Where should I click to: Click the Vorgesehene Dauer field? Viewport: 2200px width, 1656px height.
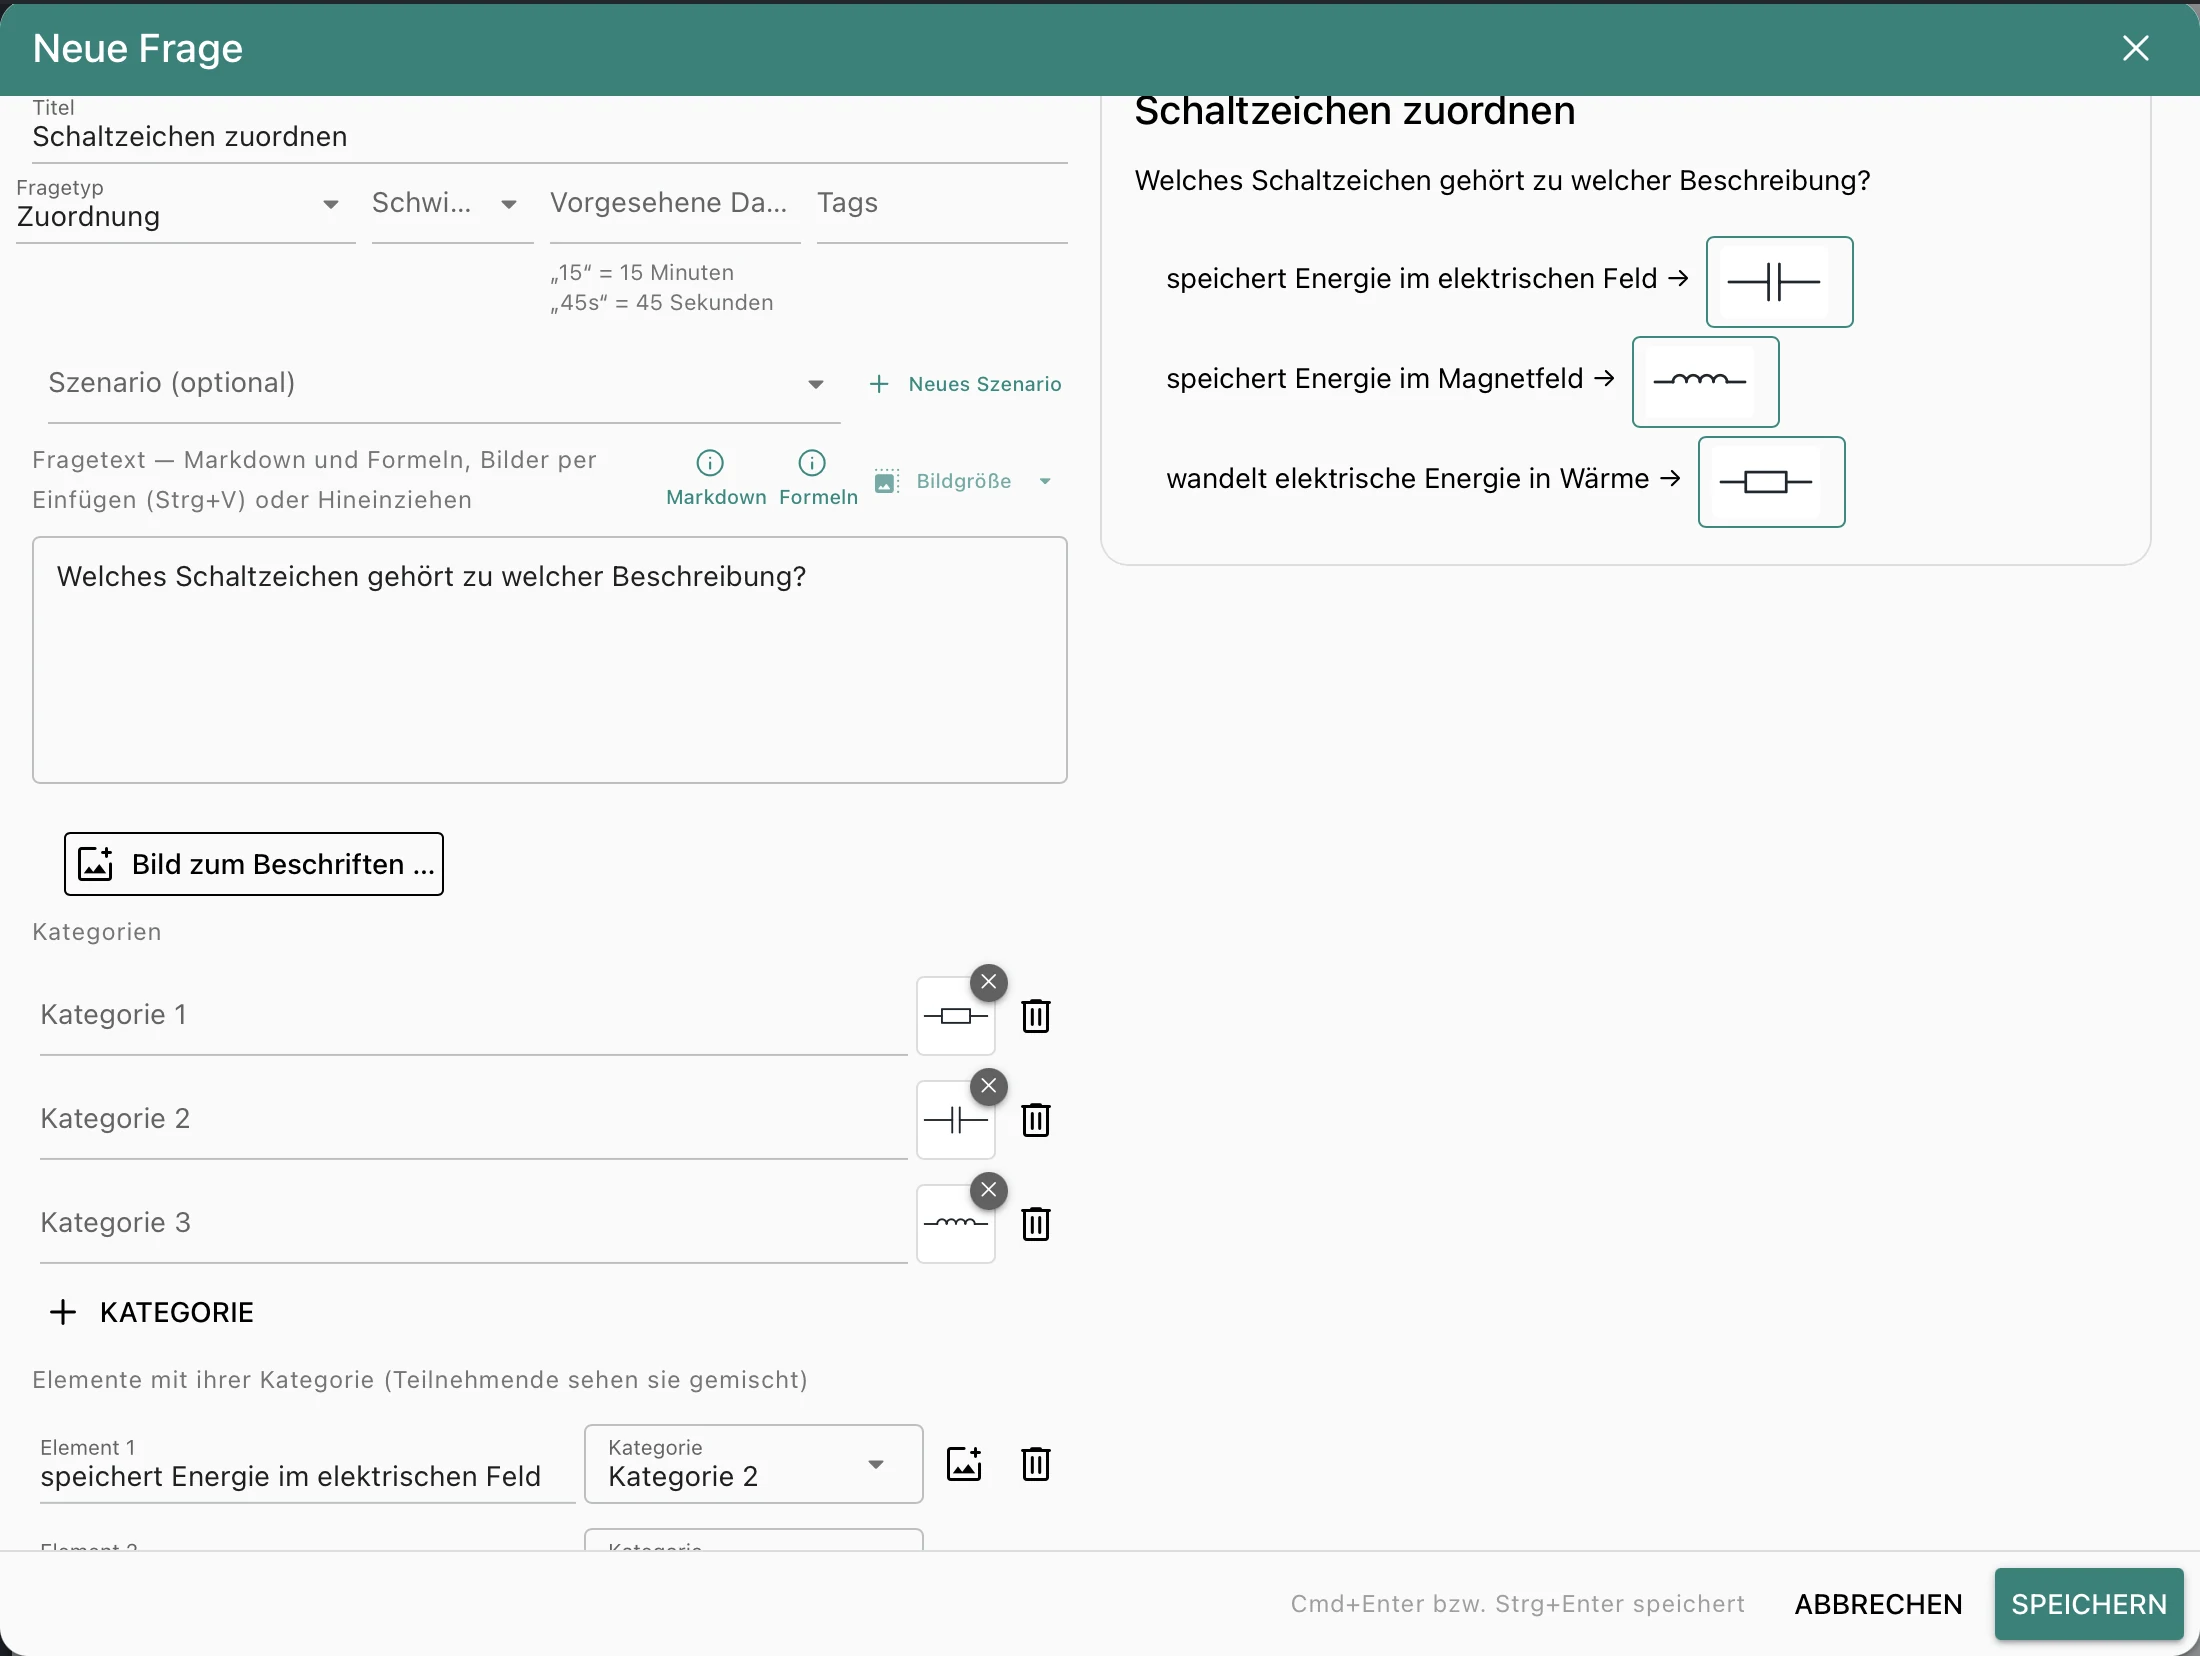[675, 205]
